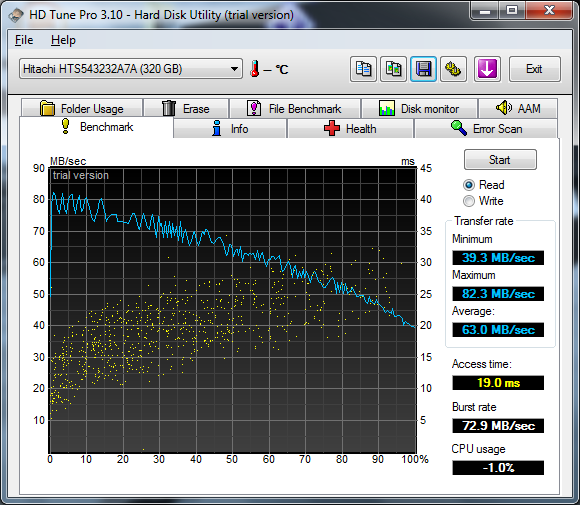Screen dimensions: 580x505
Task: Open the Health tab with red cross
Action: click(x=350, y=129)
